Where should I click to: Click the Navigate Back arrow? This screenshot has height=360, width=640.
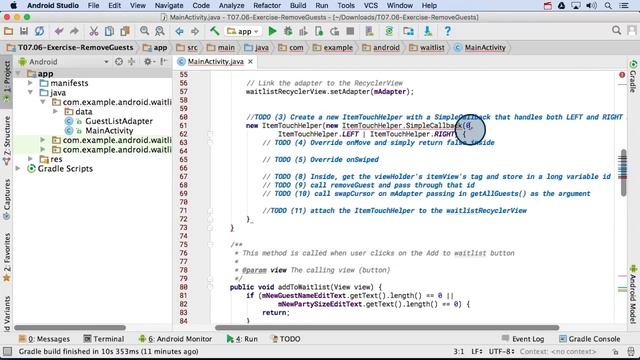click(179, 31)
